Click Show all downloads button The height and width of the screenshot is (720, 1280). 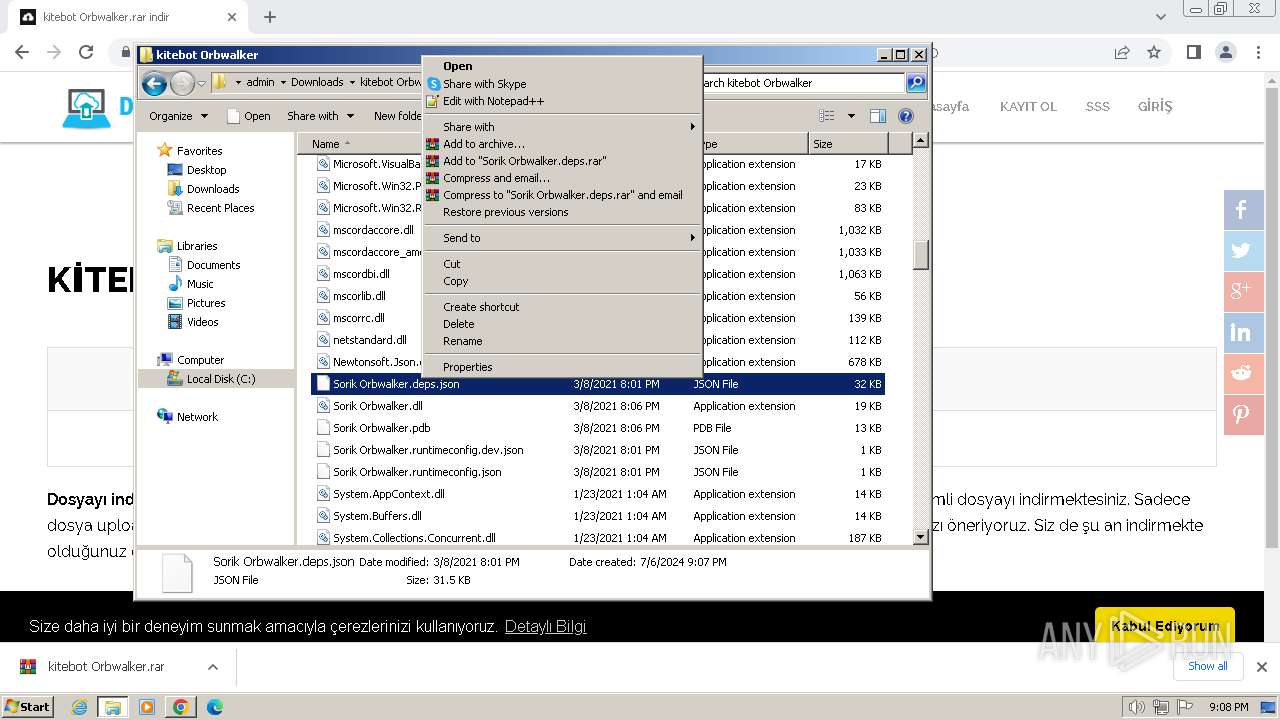(x=1208, y=666)
